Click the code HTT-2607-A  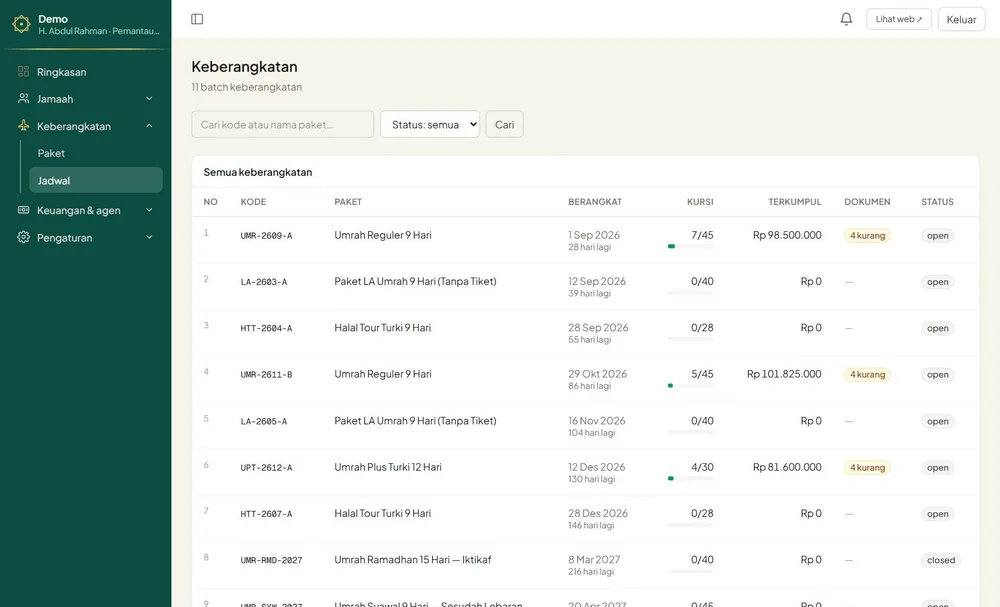(x=266, y=514)
